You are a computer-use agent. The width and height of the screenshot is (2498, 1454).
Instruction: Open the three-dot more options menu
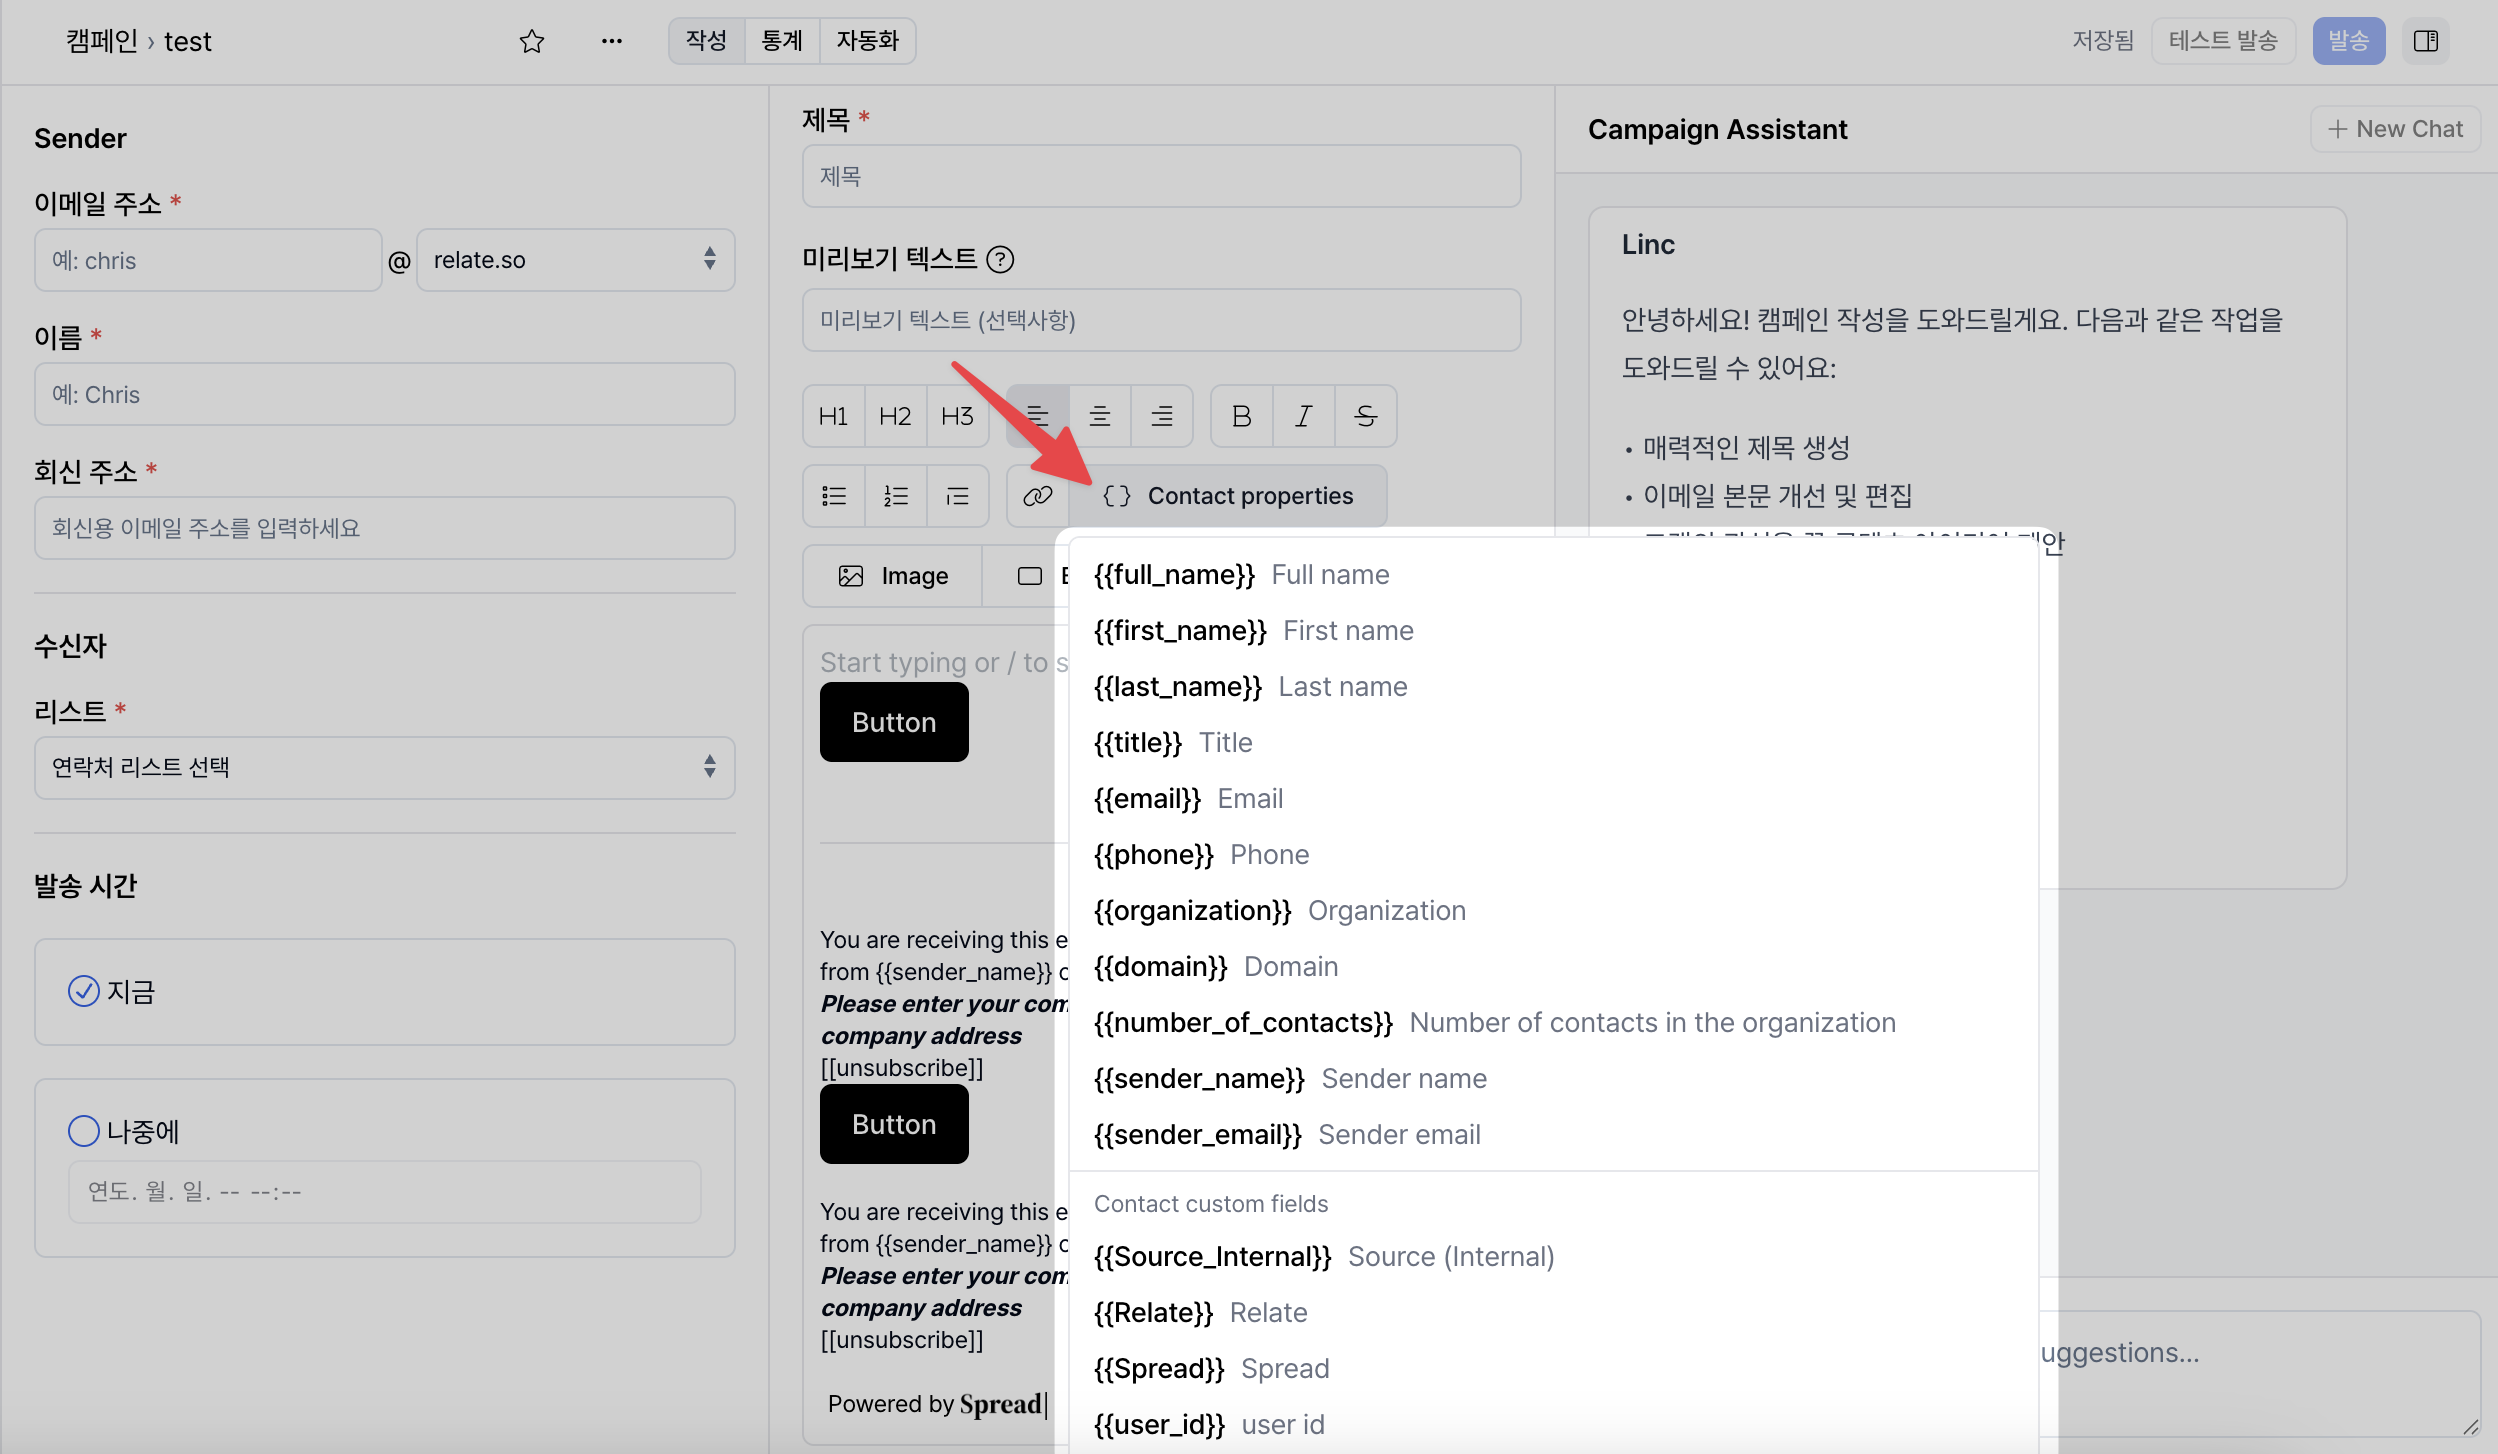coord(611,41)
